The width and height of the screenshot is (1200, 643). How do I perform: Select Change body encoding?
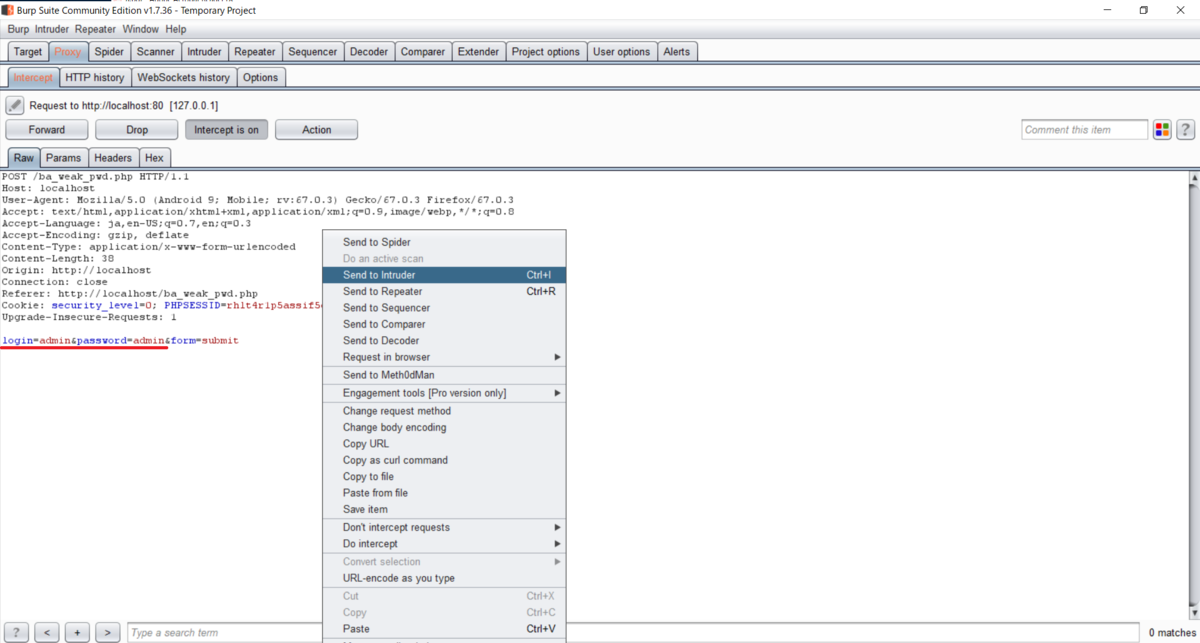(x=444, y=427)
